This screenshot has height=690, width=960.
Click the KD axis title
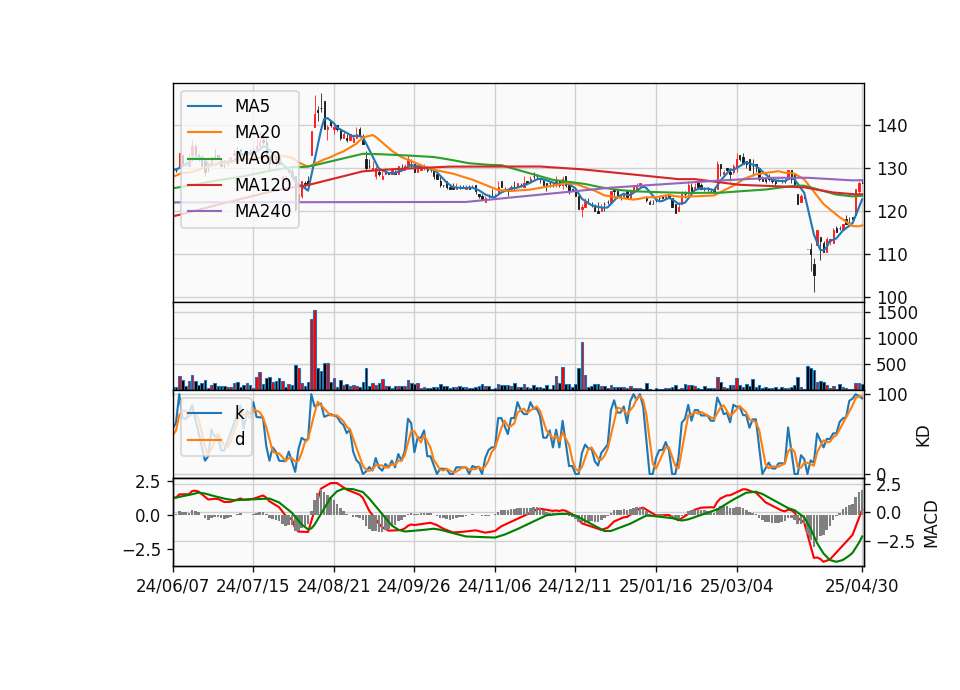pos(923,437)
